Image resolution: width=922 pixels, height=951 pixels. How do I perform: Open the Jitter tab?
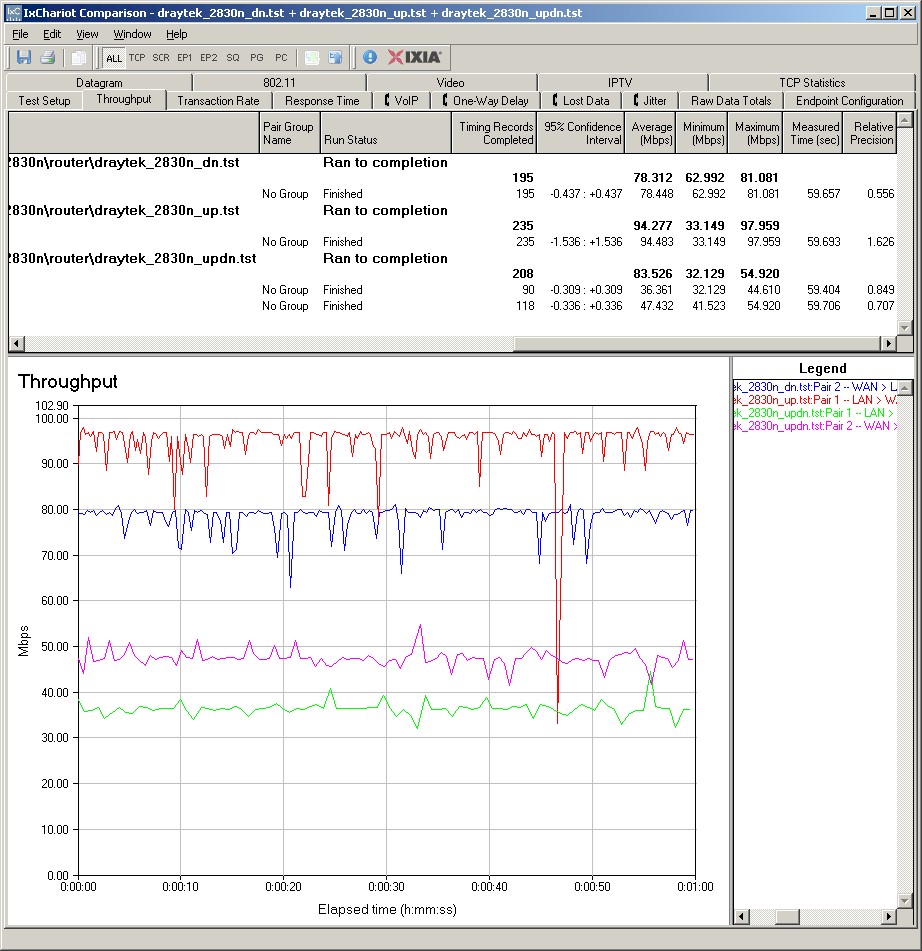[650, 101]
